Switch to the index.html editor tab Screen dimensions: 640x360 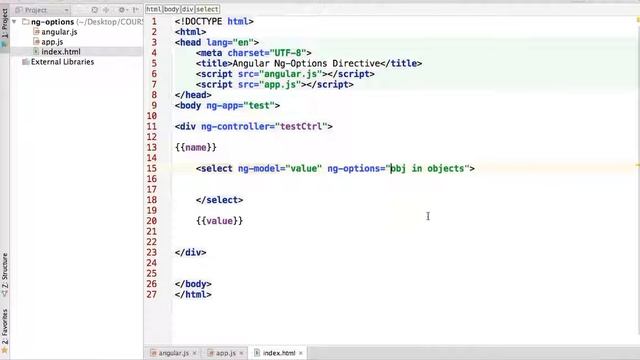coord(279,353)
